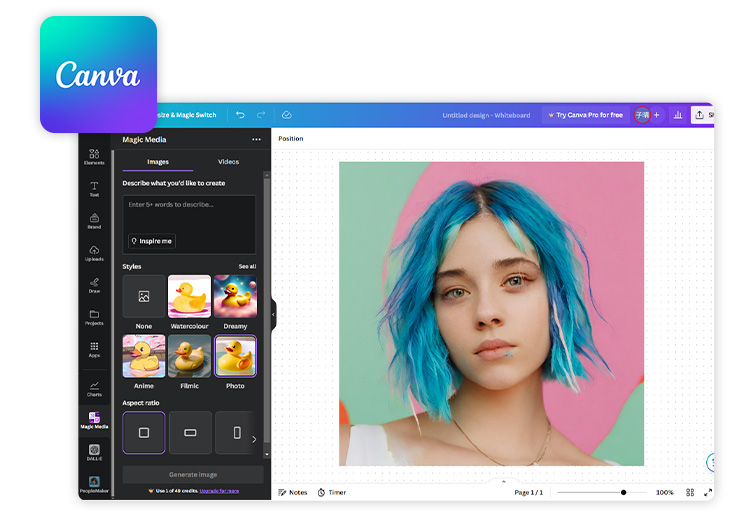
Task: Choose the square aspect ratio
Action: (143, 433)
